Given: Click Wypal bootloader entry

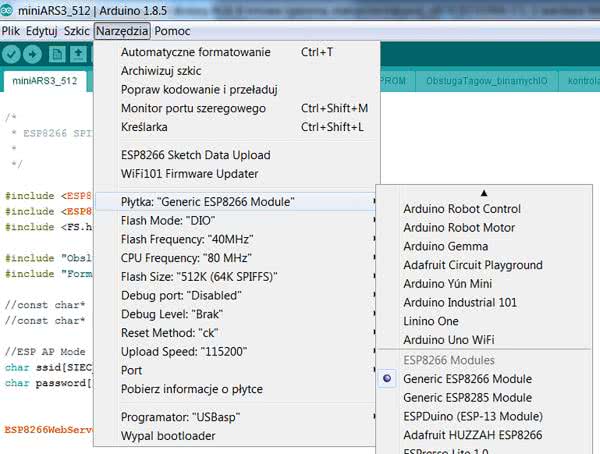Looking at the screenshot, I should coord(168,436).
